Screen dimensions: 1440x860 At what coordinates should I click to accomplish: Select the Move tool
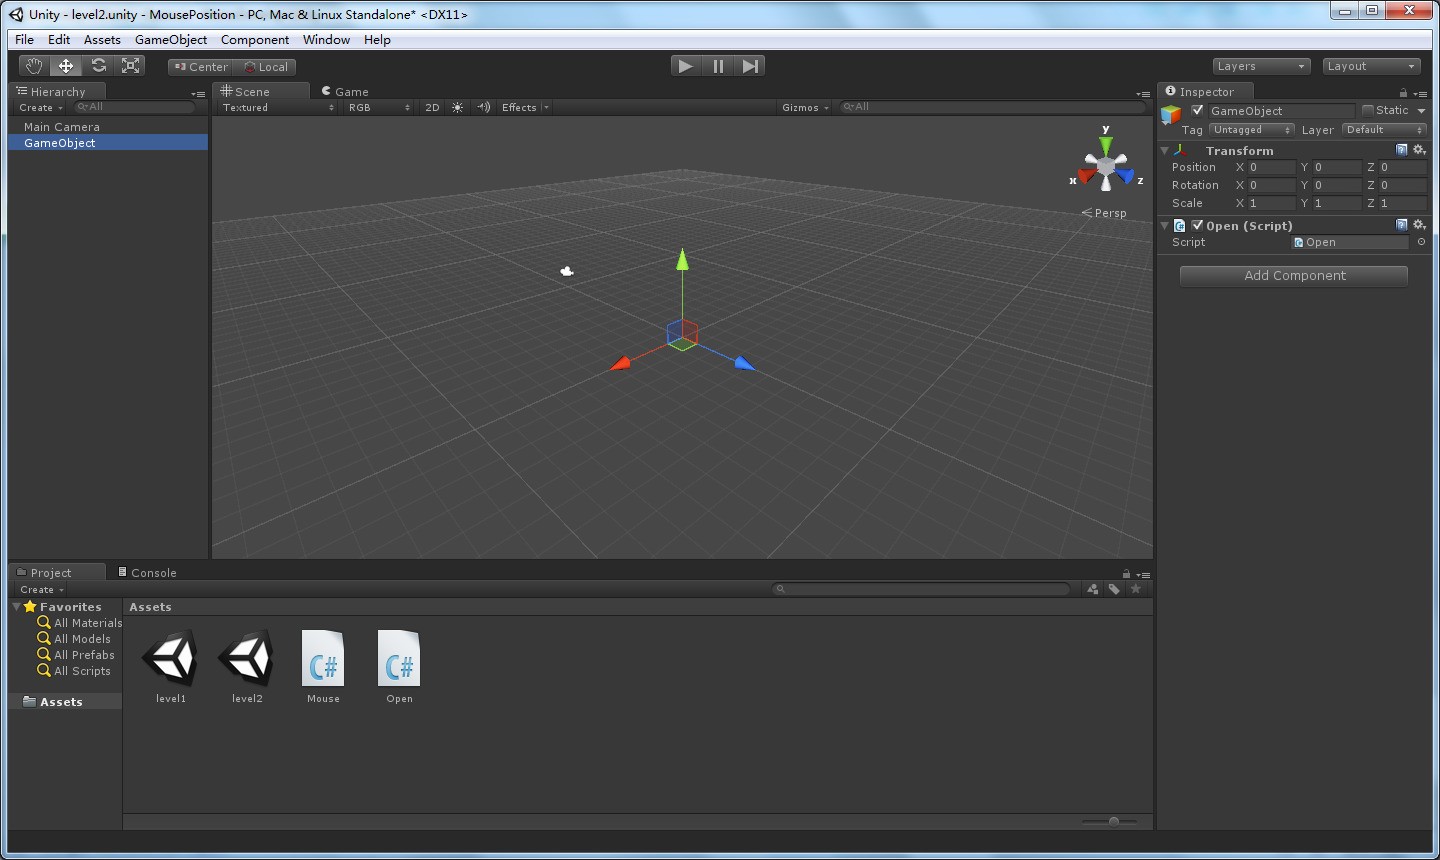(x=65, y=65)
